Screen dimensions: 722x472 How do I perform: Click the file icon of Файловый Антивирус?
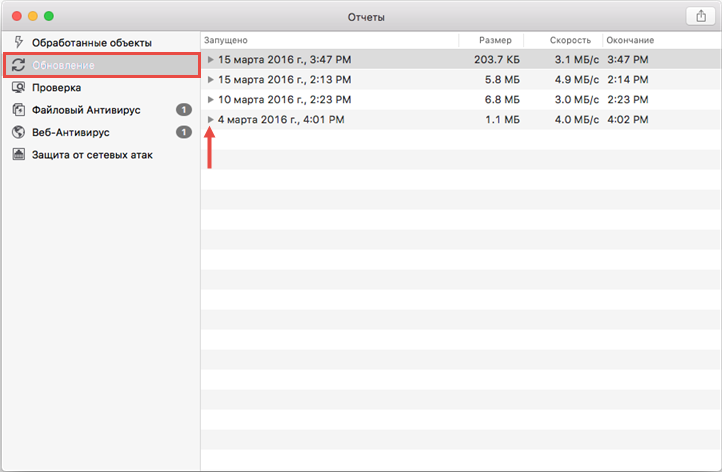(x=18, y=110)
